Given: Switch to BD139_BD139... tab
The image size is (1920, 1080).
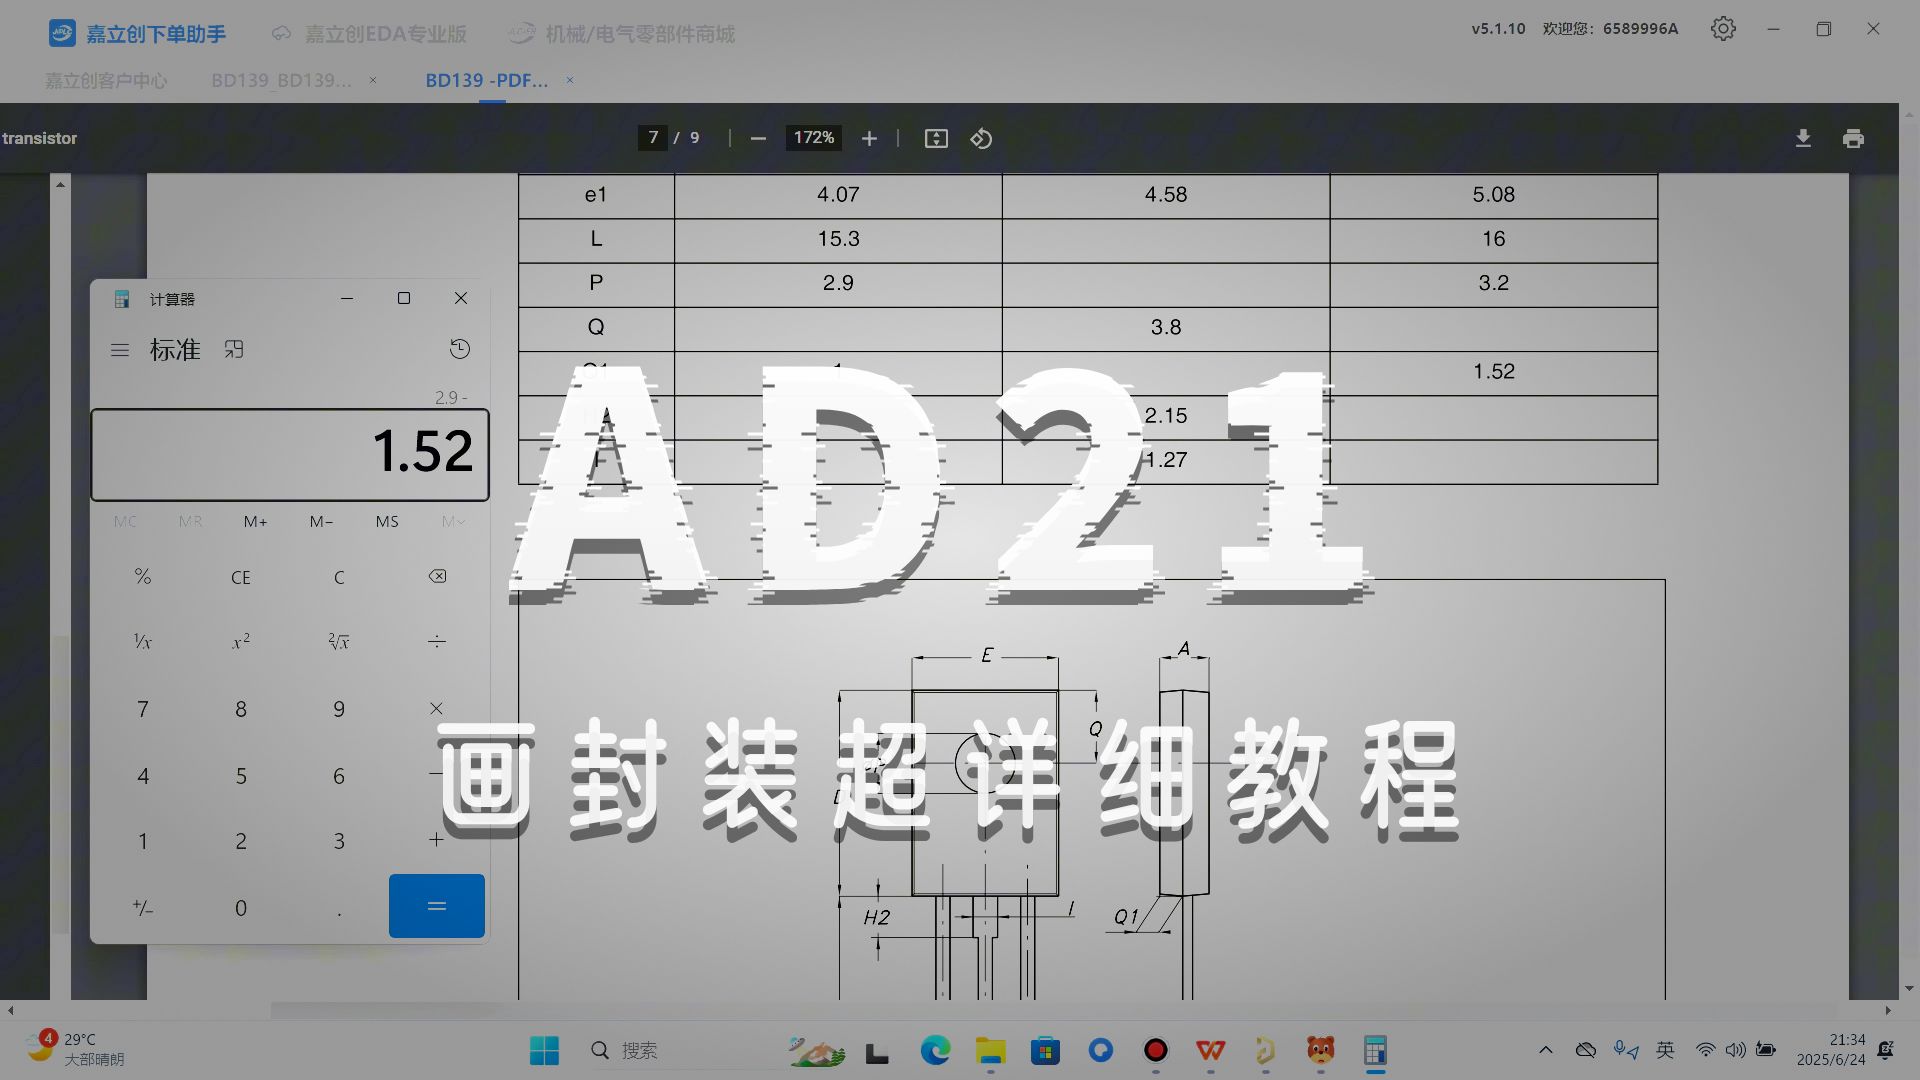Looking at the screenshot, I should (x=281, y=80).
